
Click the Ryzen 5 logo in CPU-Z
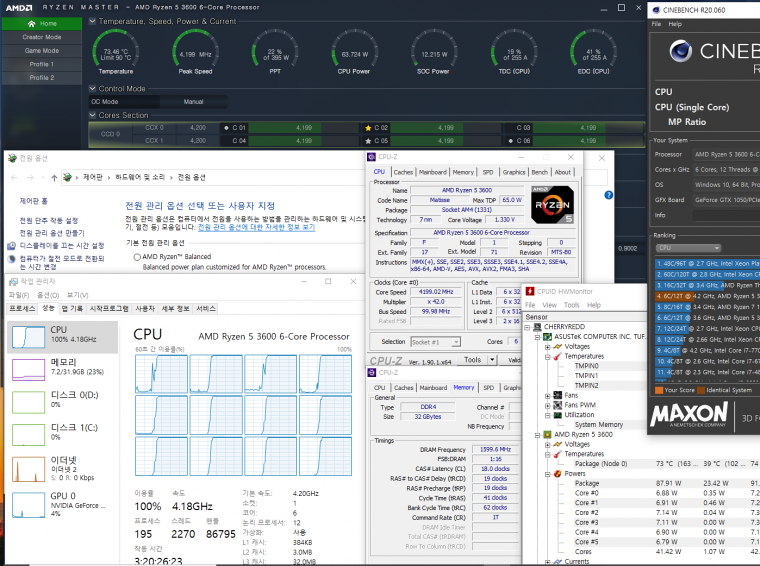click(x=553, y=204)
